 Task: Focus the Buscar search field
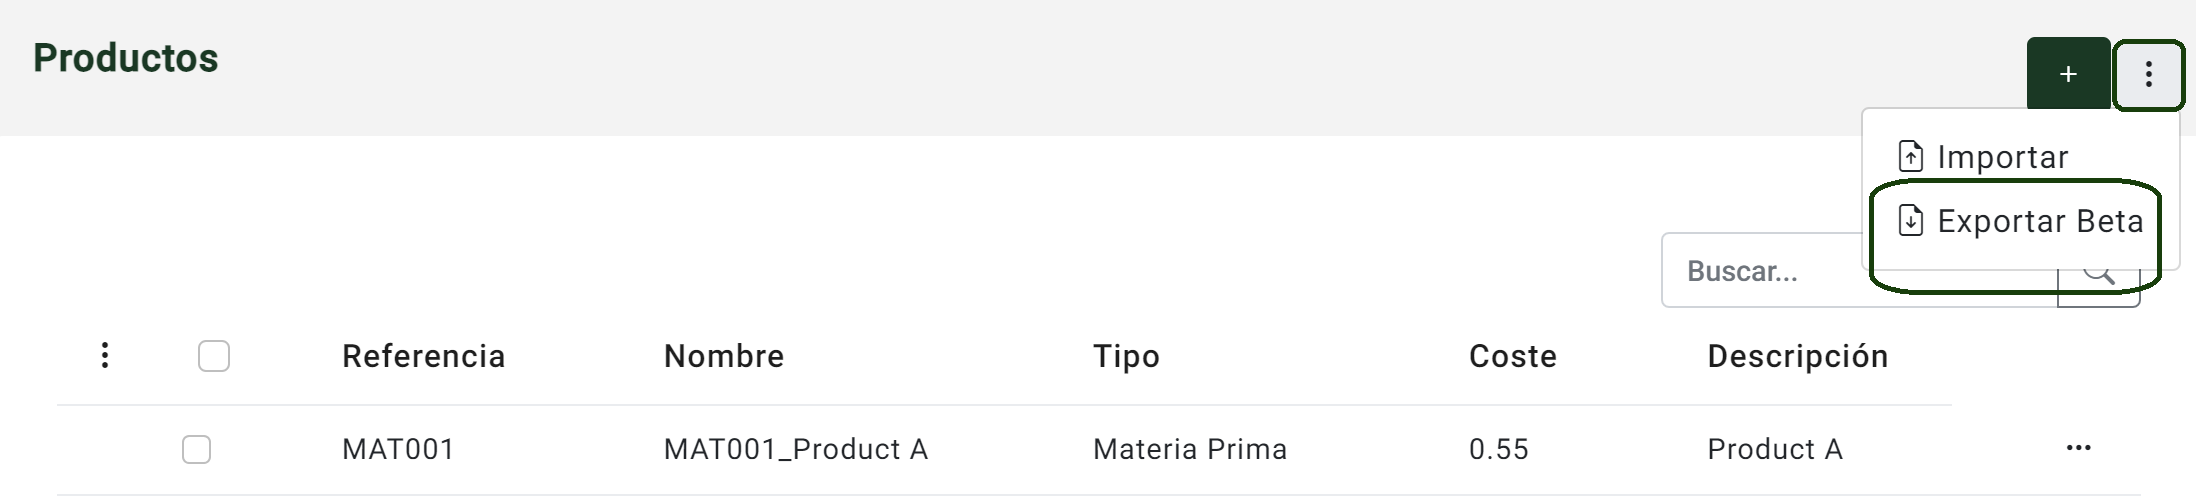pos(1860,271)
